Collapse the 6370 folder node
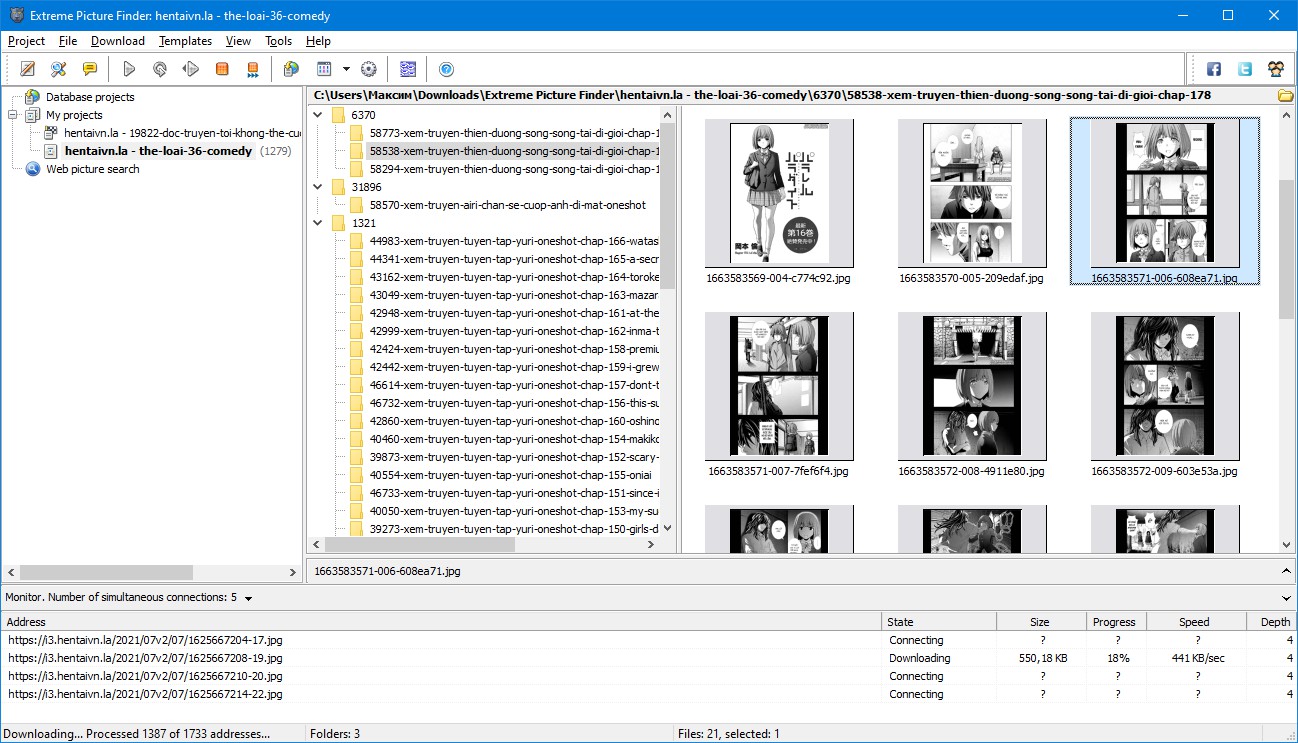1298x743 pixels. tap(318, 115)
